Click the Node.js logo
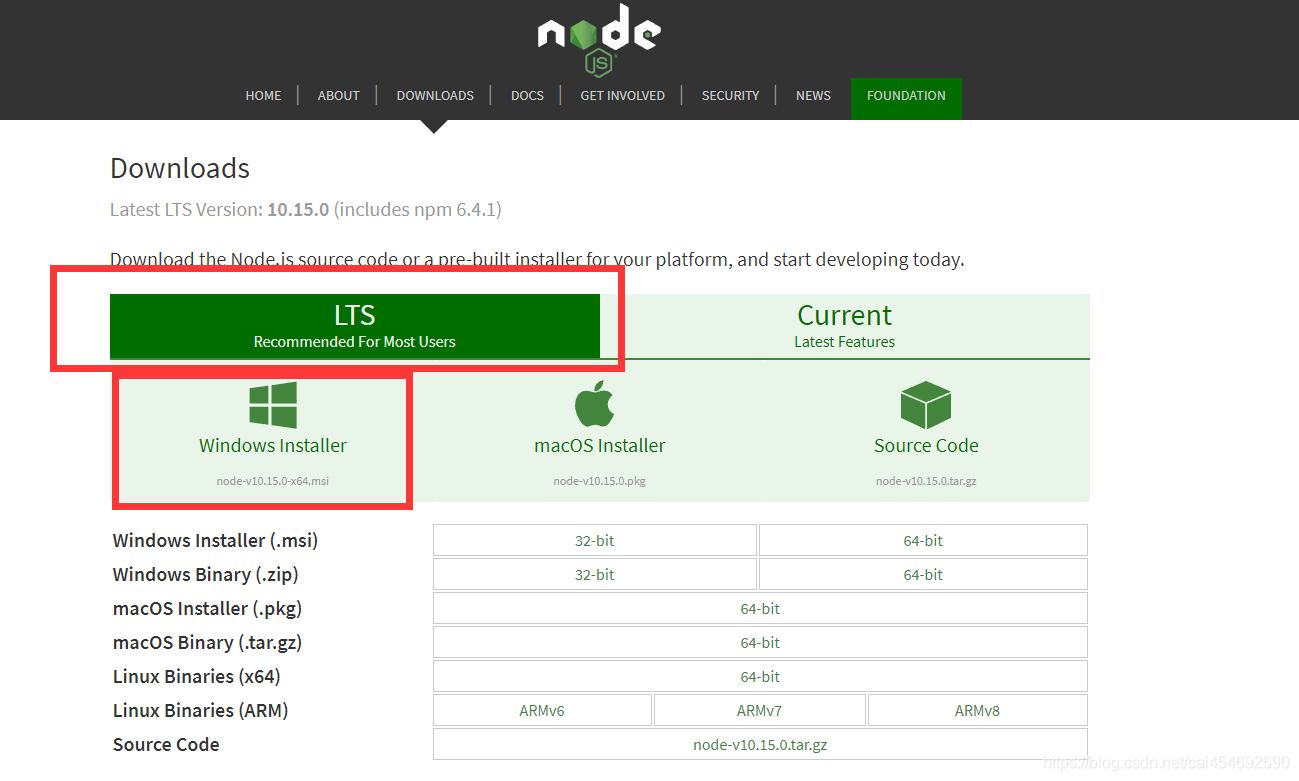This screenshot has width=1299, height=781. (599, 40)
